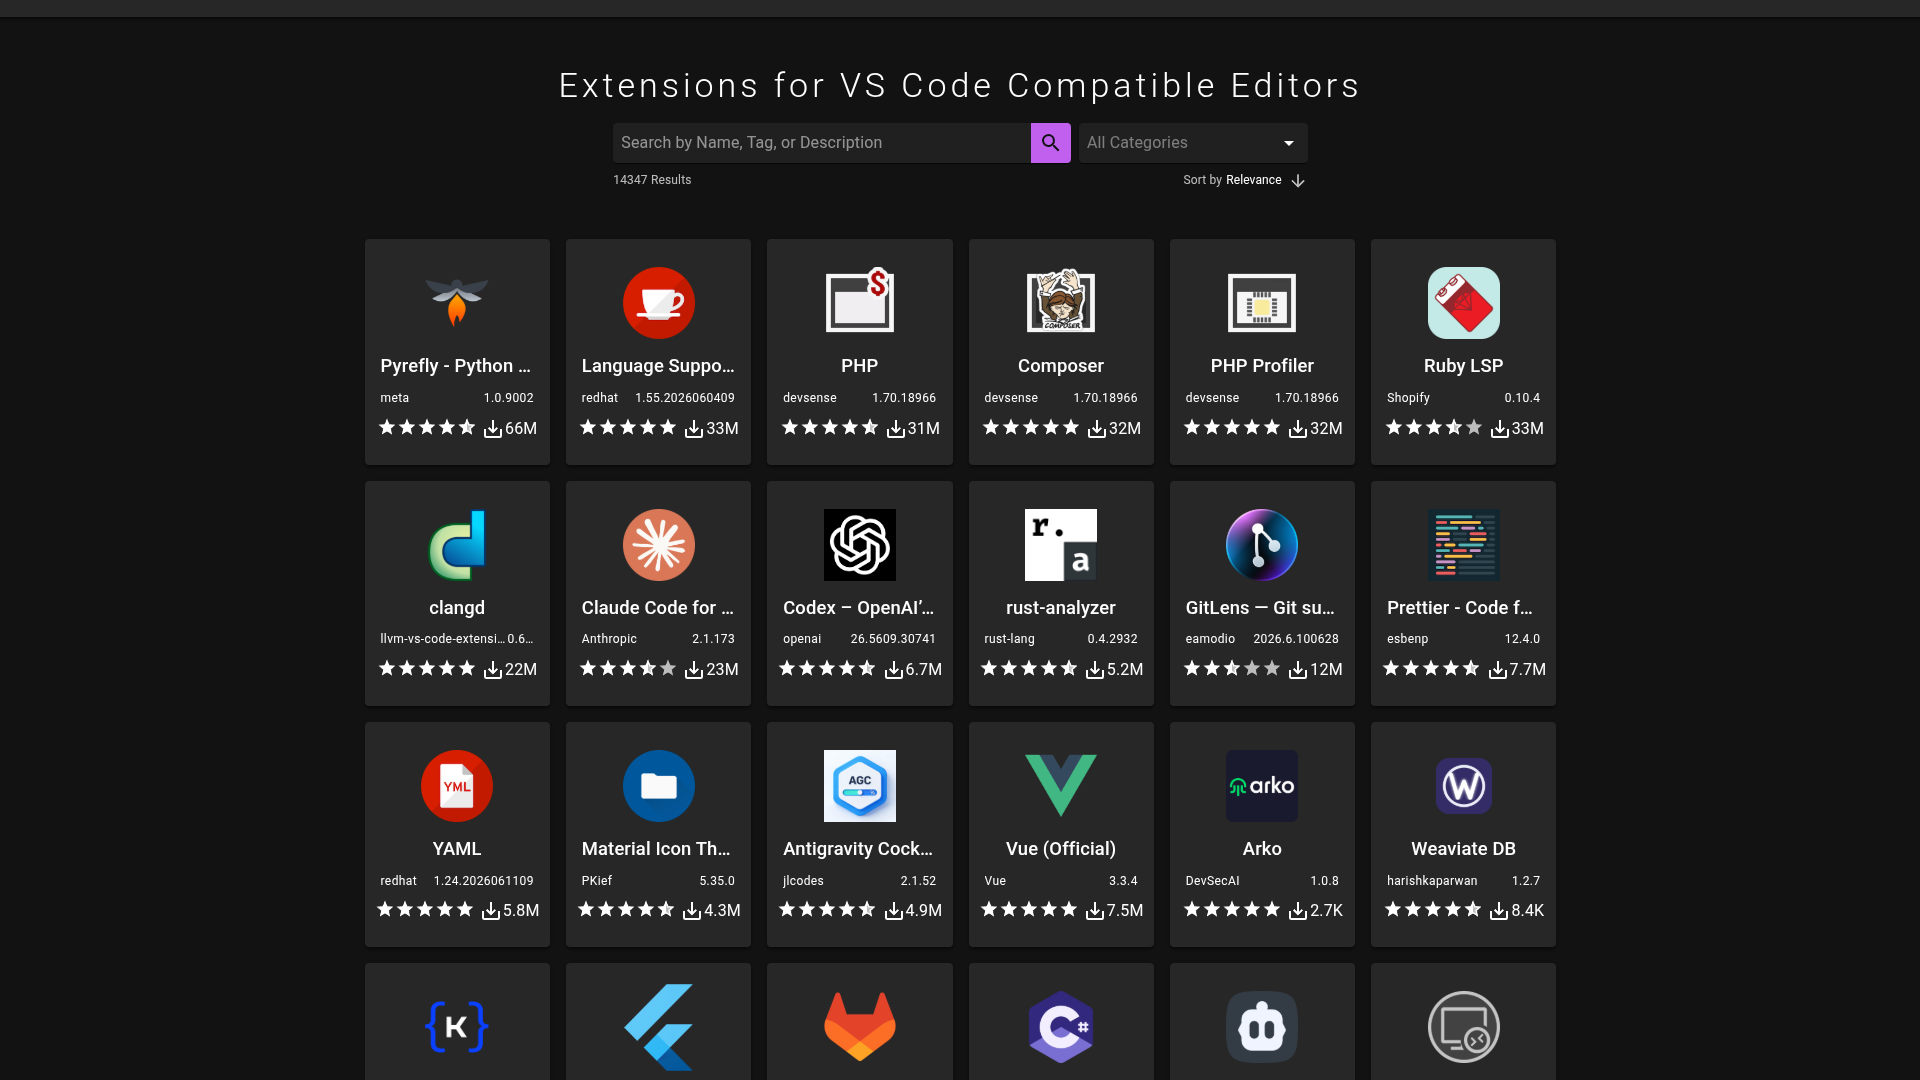The height and width of the screenshot is (1080, 1920).
Task: Select the Ruby LSP gem icon
Action: tap(1464, 303)
